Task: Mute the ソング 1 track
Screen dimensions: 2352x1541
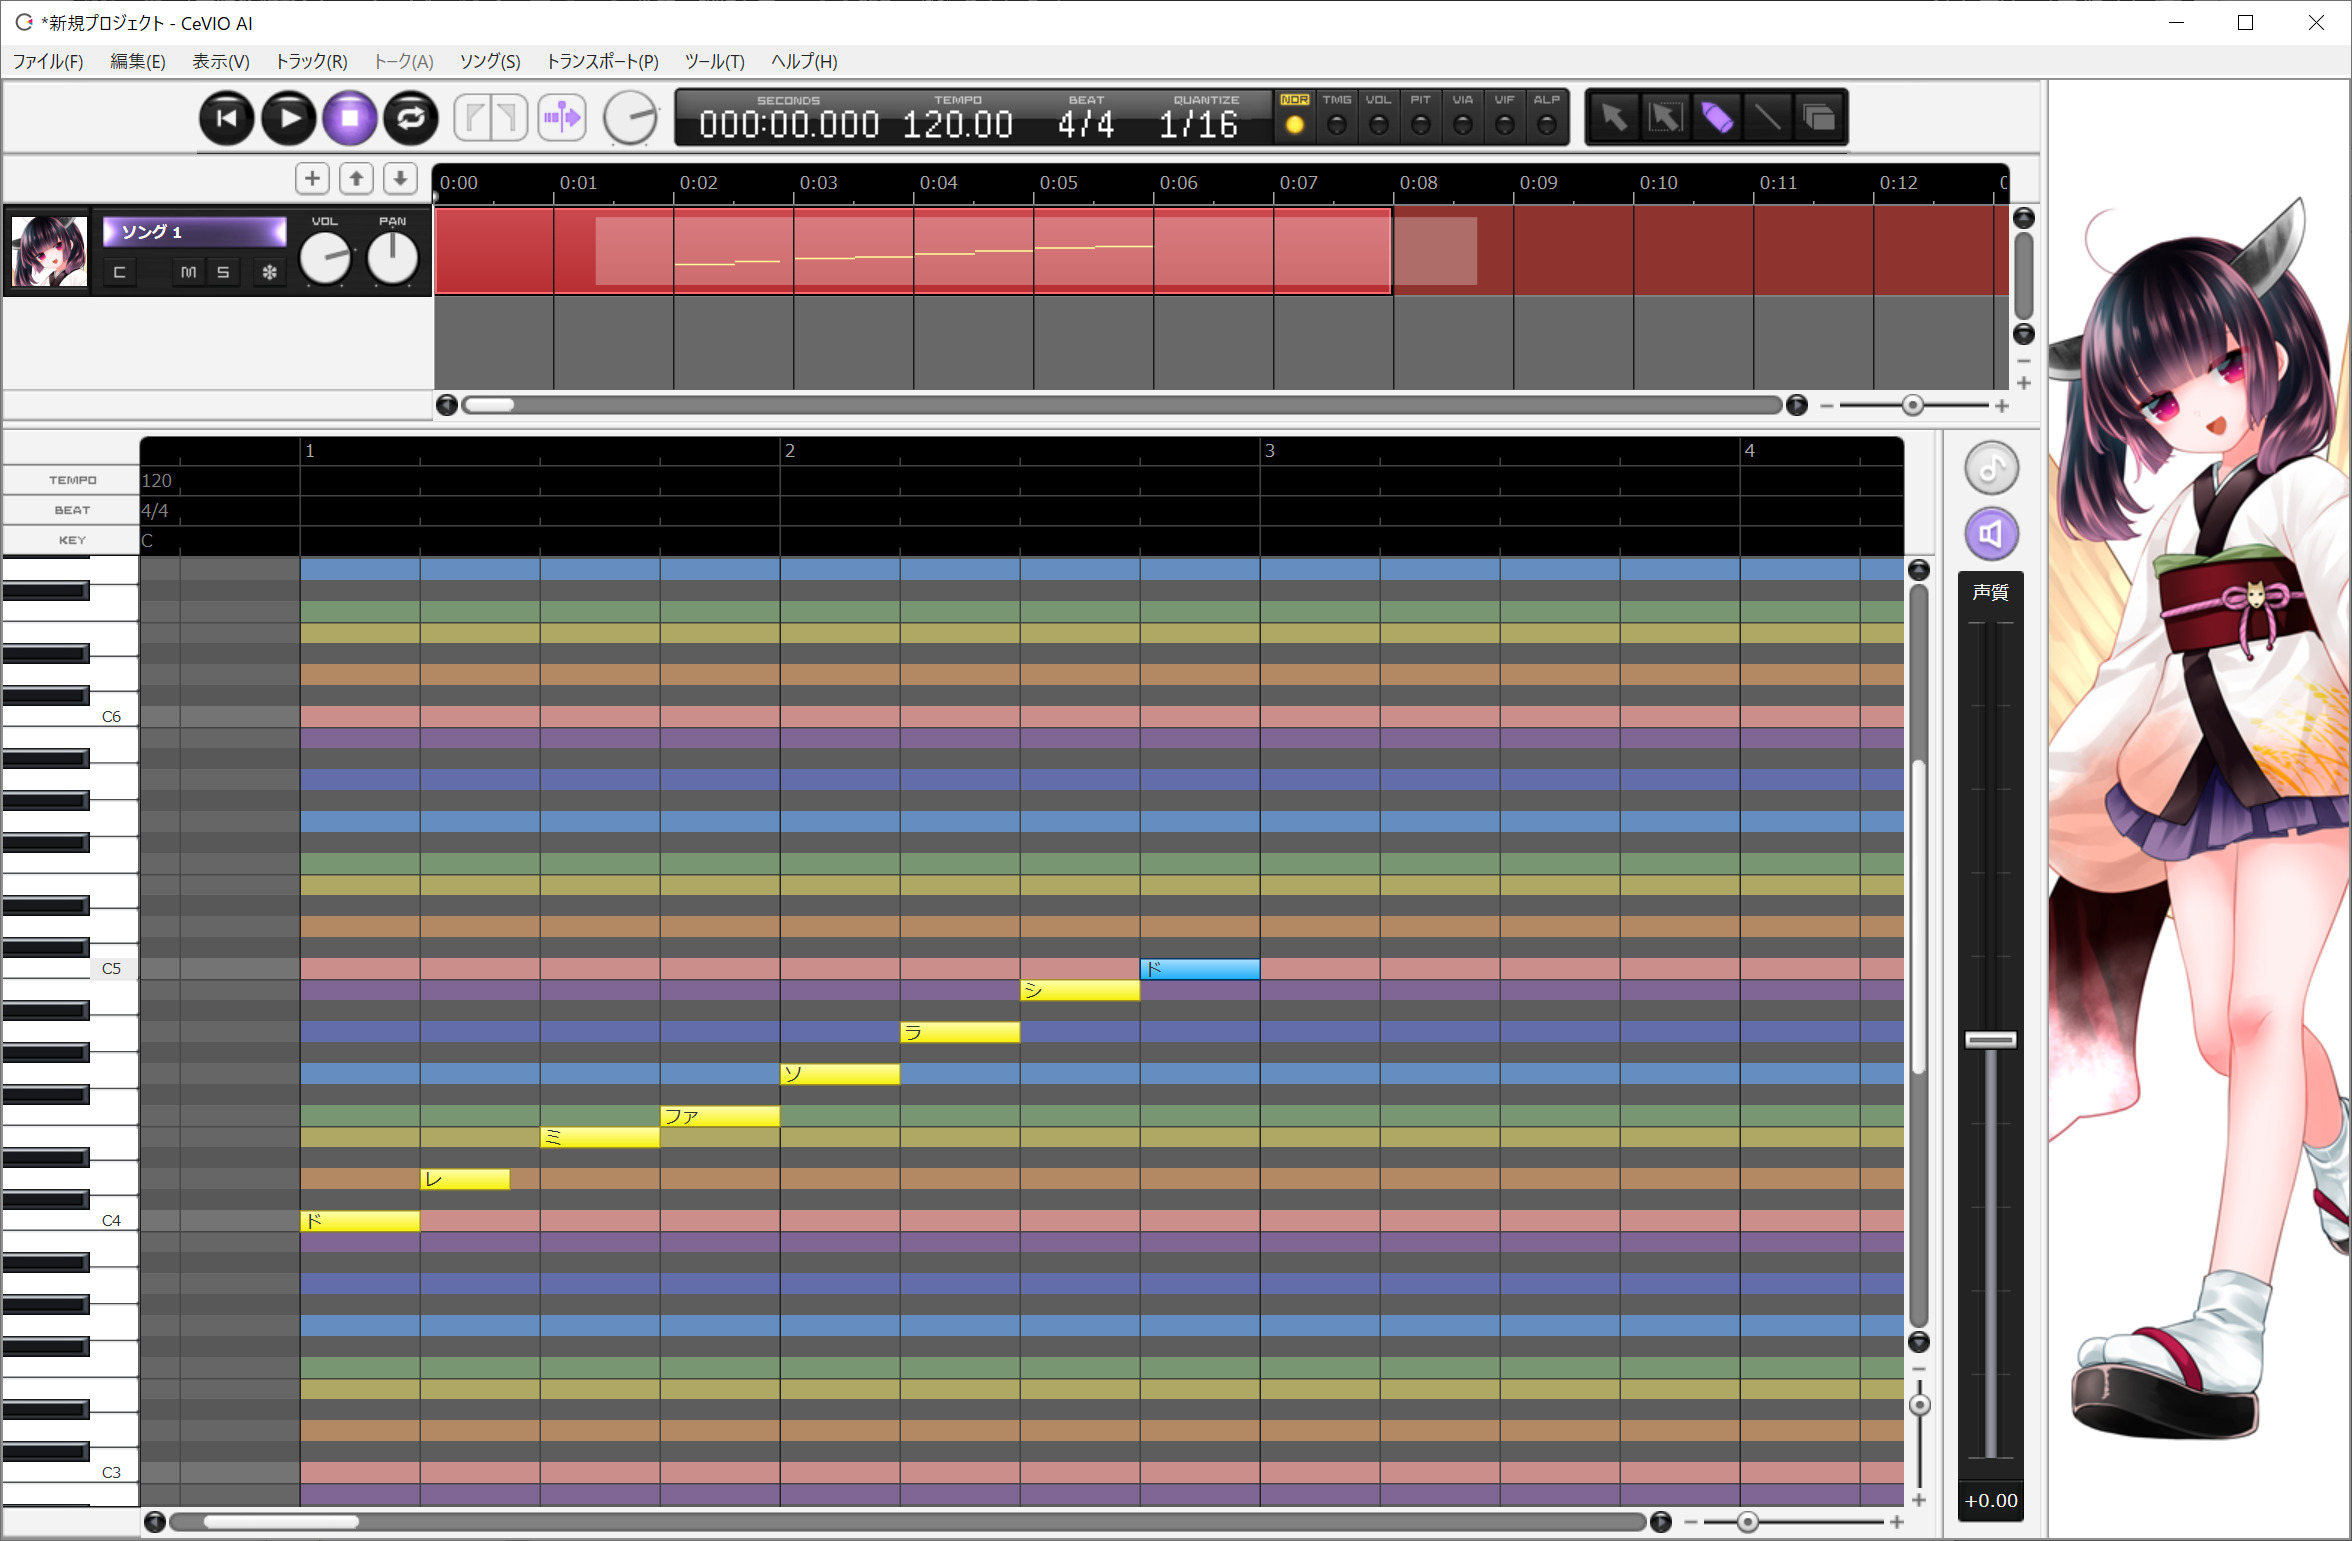Action: (x=188, y=272)
